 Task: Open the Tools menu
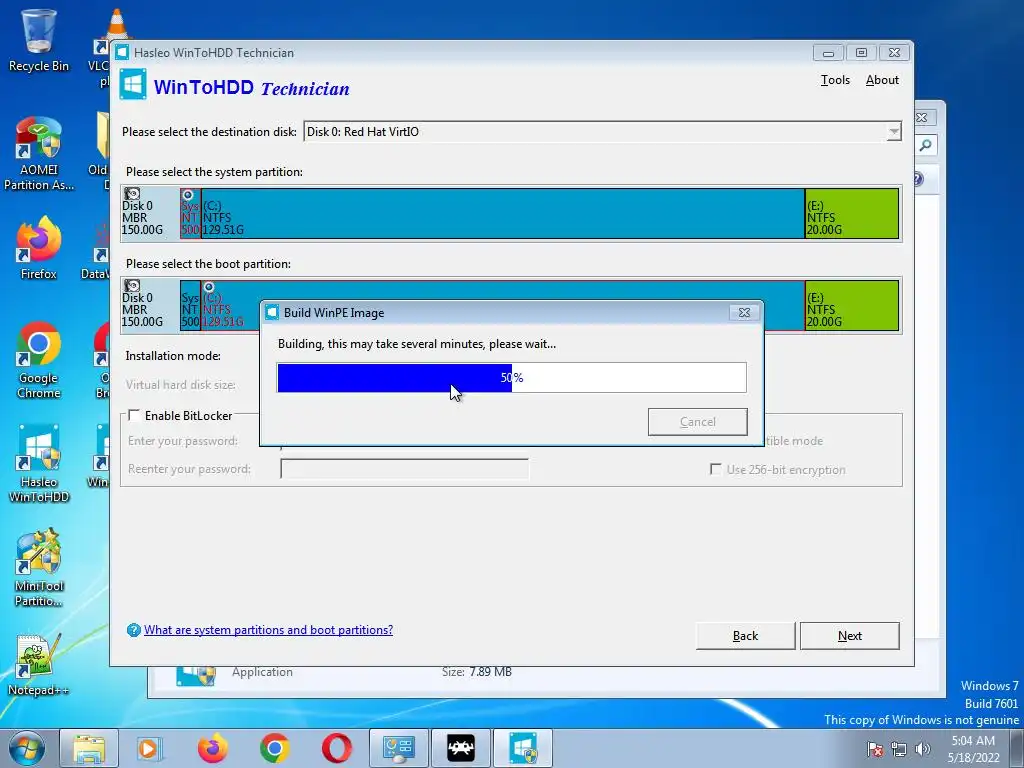click(835, 80)
